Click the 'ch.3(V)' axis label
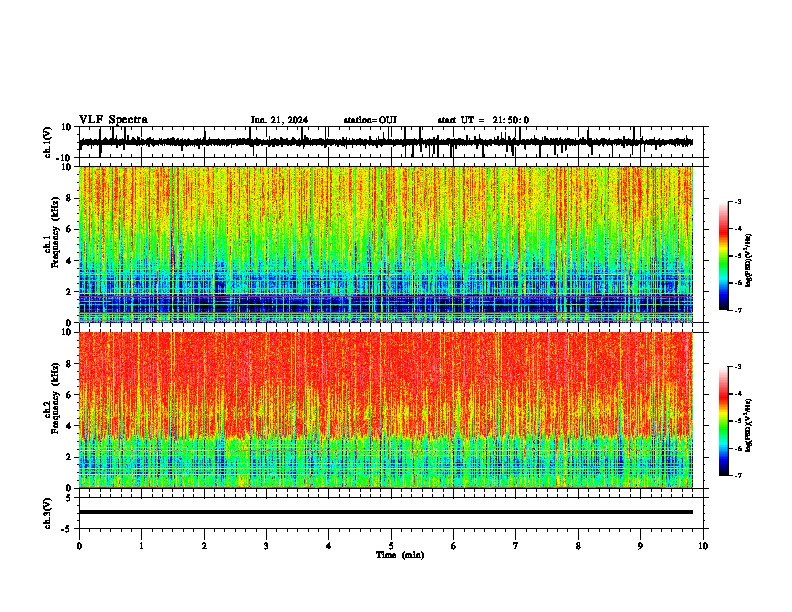This screenshot has width=792, height=612. pos(48,513)
